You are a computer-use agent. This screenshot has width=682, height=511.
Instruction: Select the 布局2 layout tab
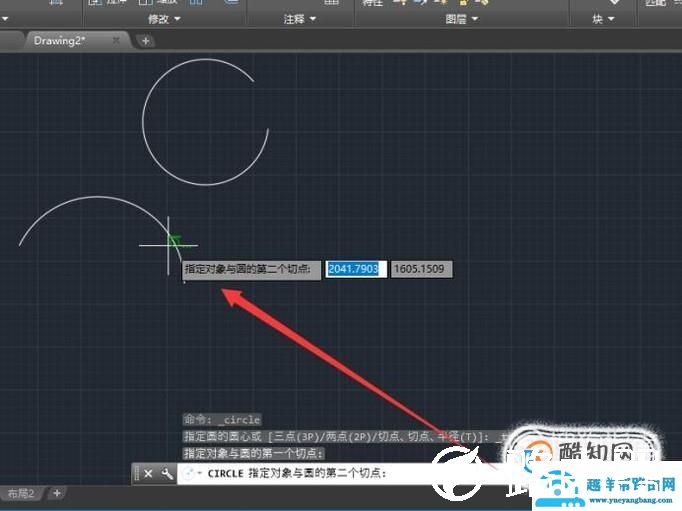point(21,494)
